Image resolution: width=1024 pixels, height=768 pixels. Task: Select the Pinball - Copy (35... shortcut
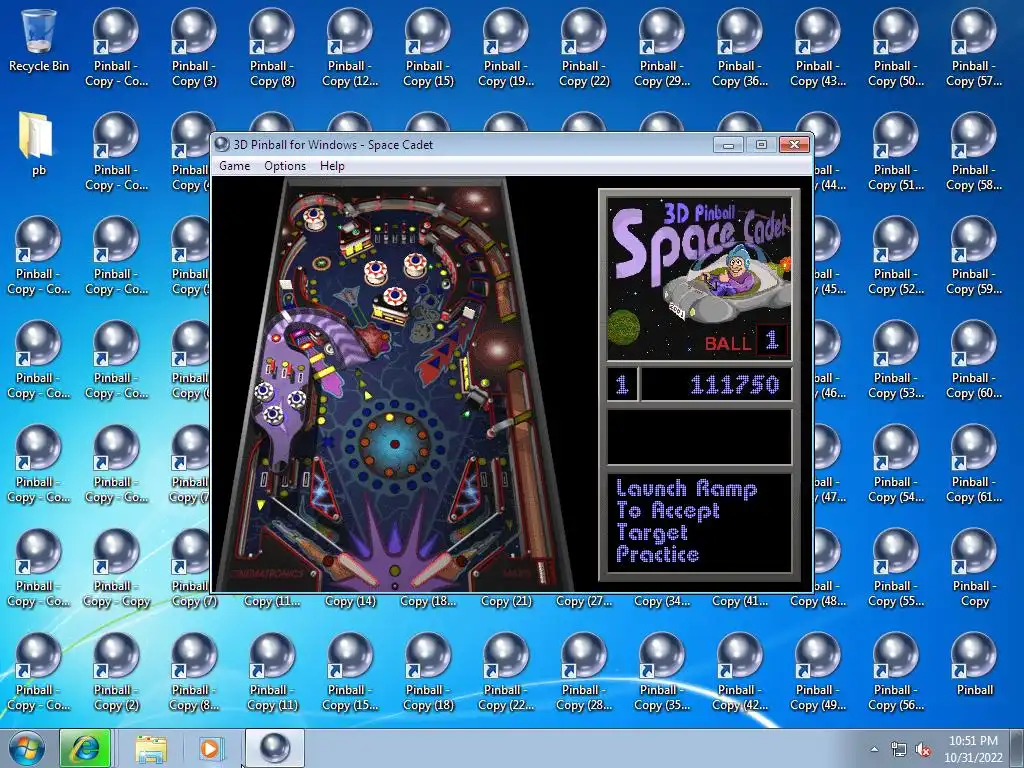pos(662,671)
